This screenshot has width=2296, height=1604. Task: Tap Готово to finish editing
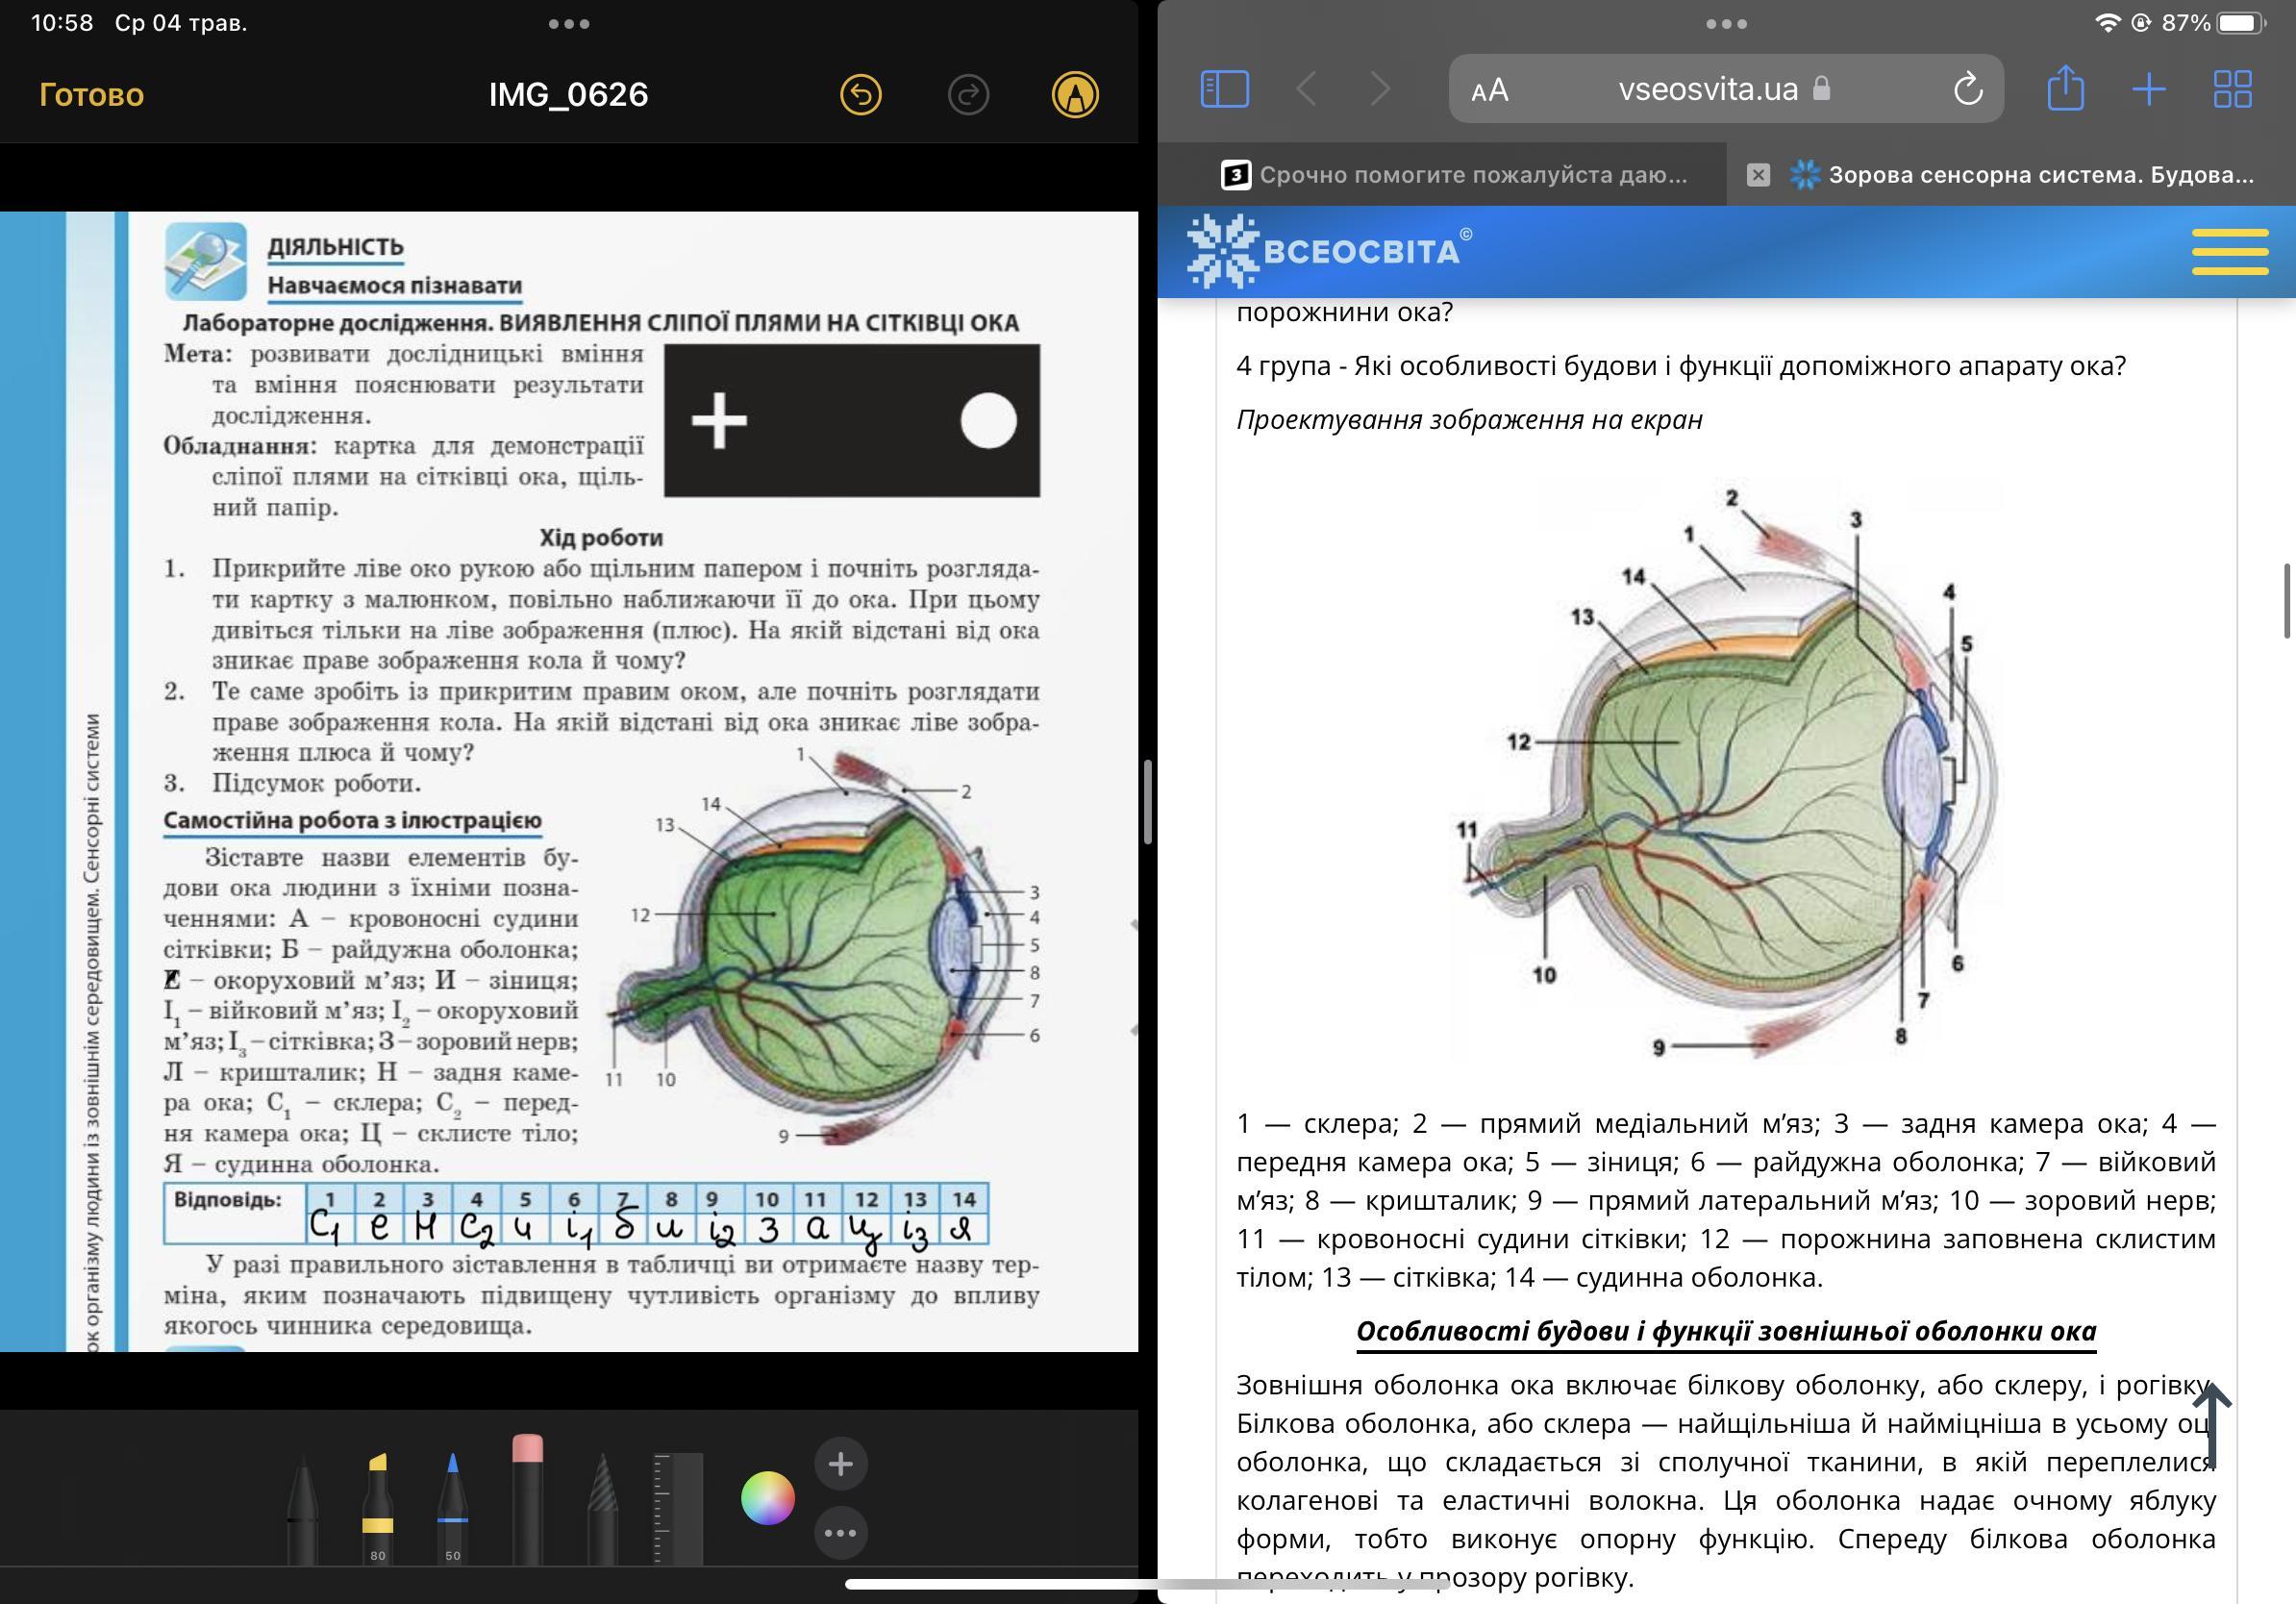[x=91, y=95]
